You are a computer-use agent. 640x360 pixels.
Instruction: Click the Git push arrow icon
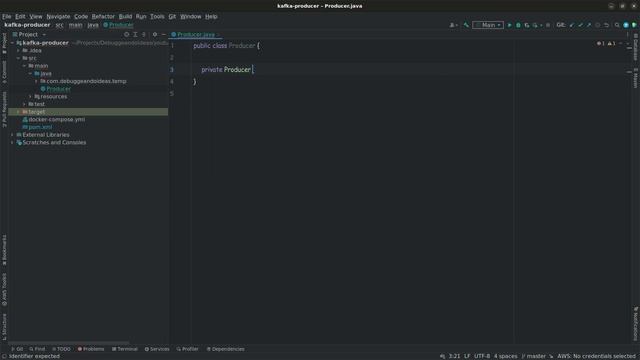pyautogui.click(x=589, y=25)
